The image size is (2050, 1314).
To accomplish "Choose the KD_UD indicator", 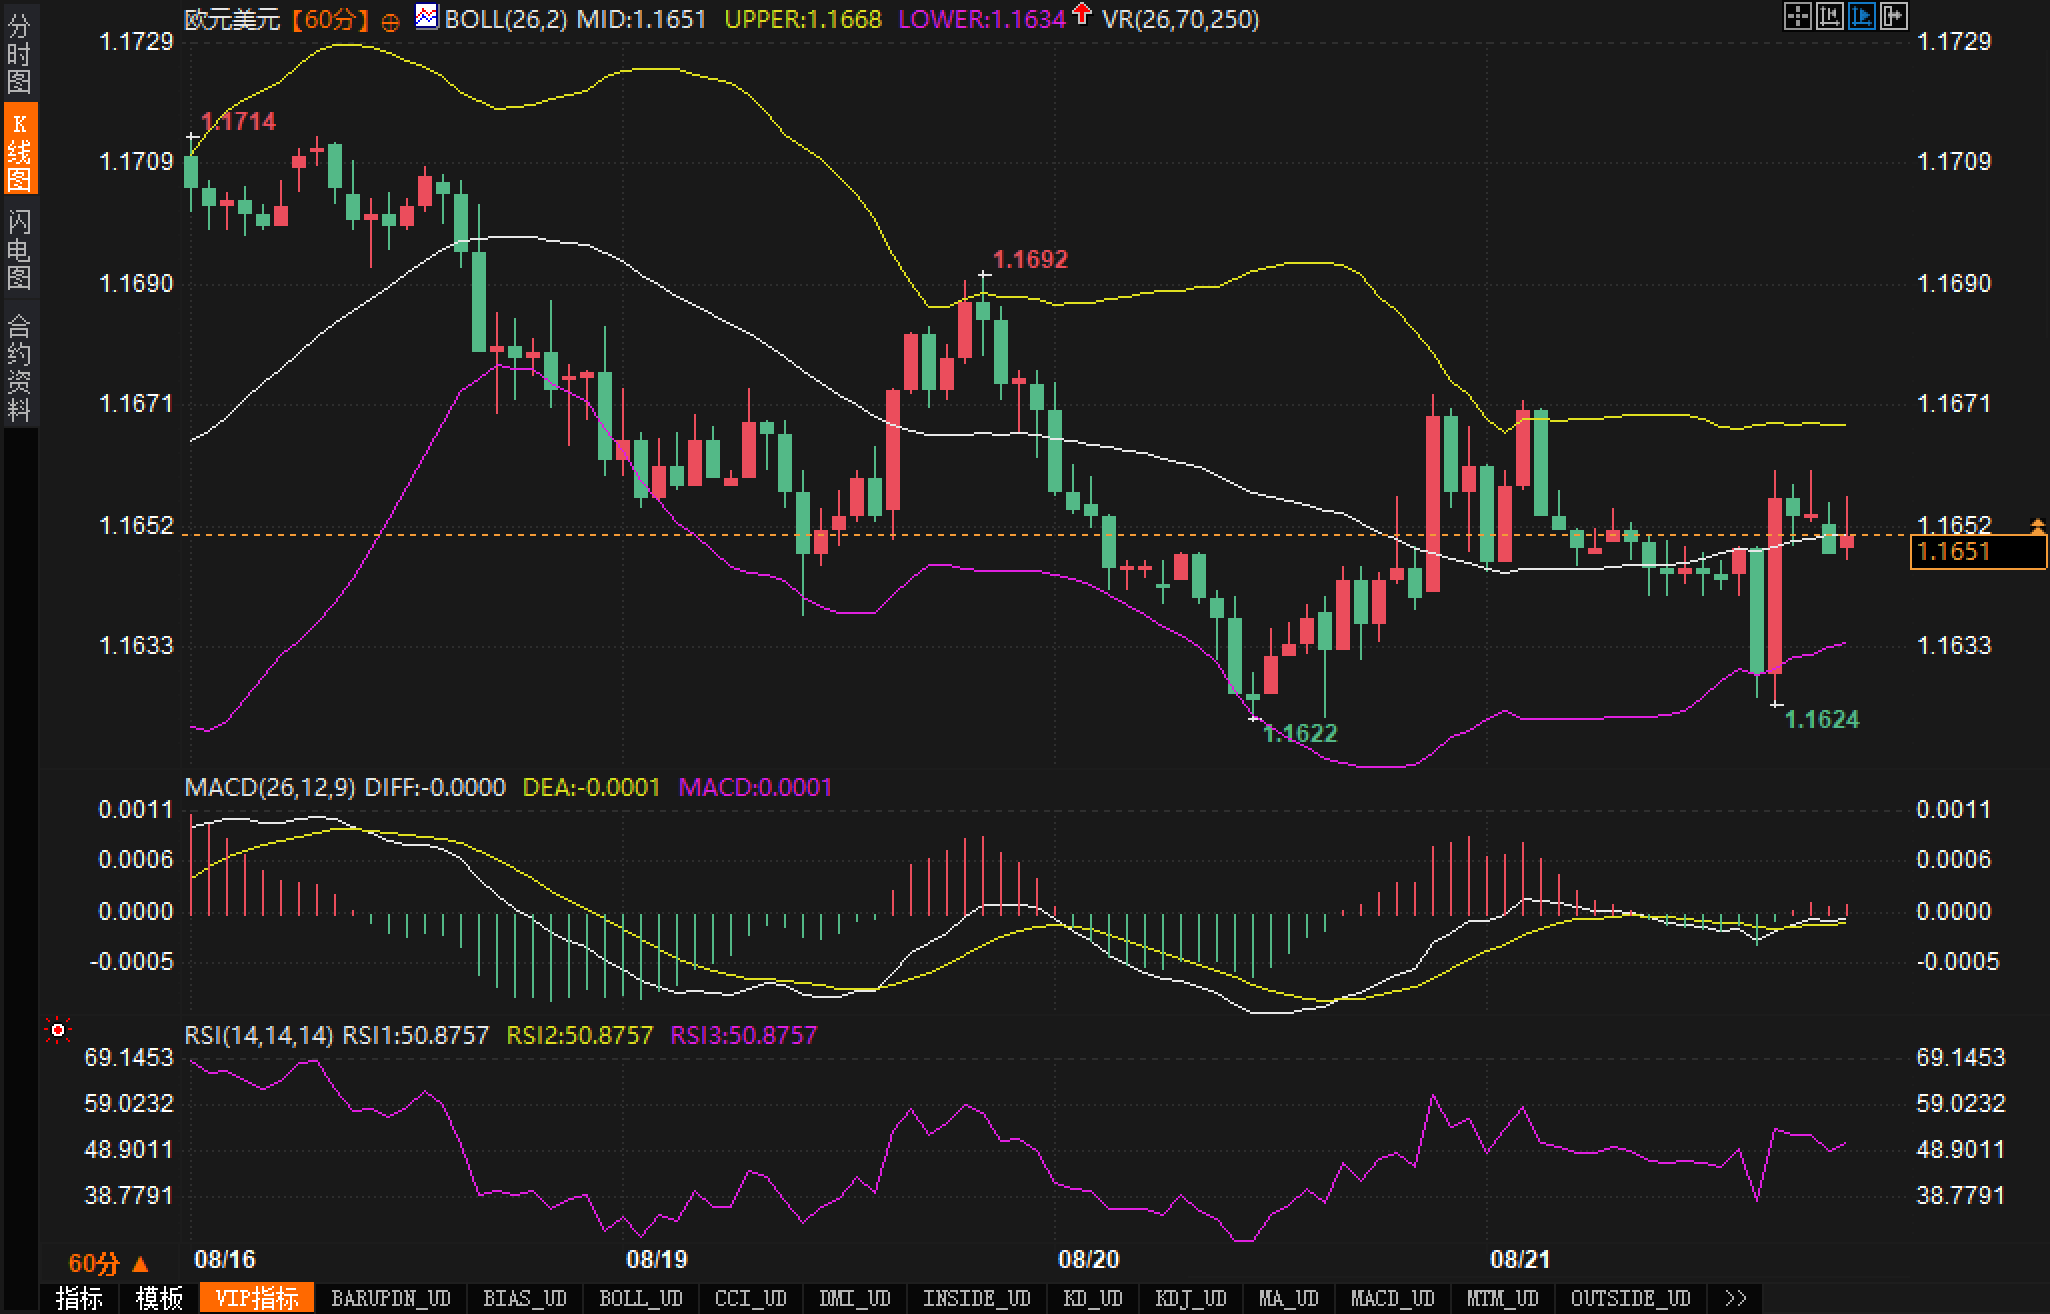I will 1093,1298.
